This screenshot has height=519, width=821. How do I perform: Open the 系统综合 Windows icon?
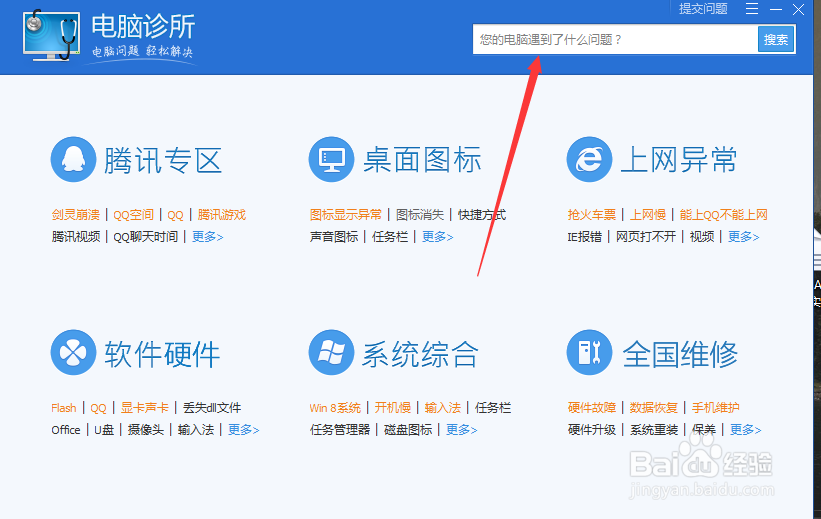click(x=331, y=352)
